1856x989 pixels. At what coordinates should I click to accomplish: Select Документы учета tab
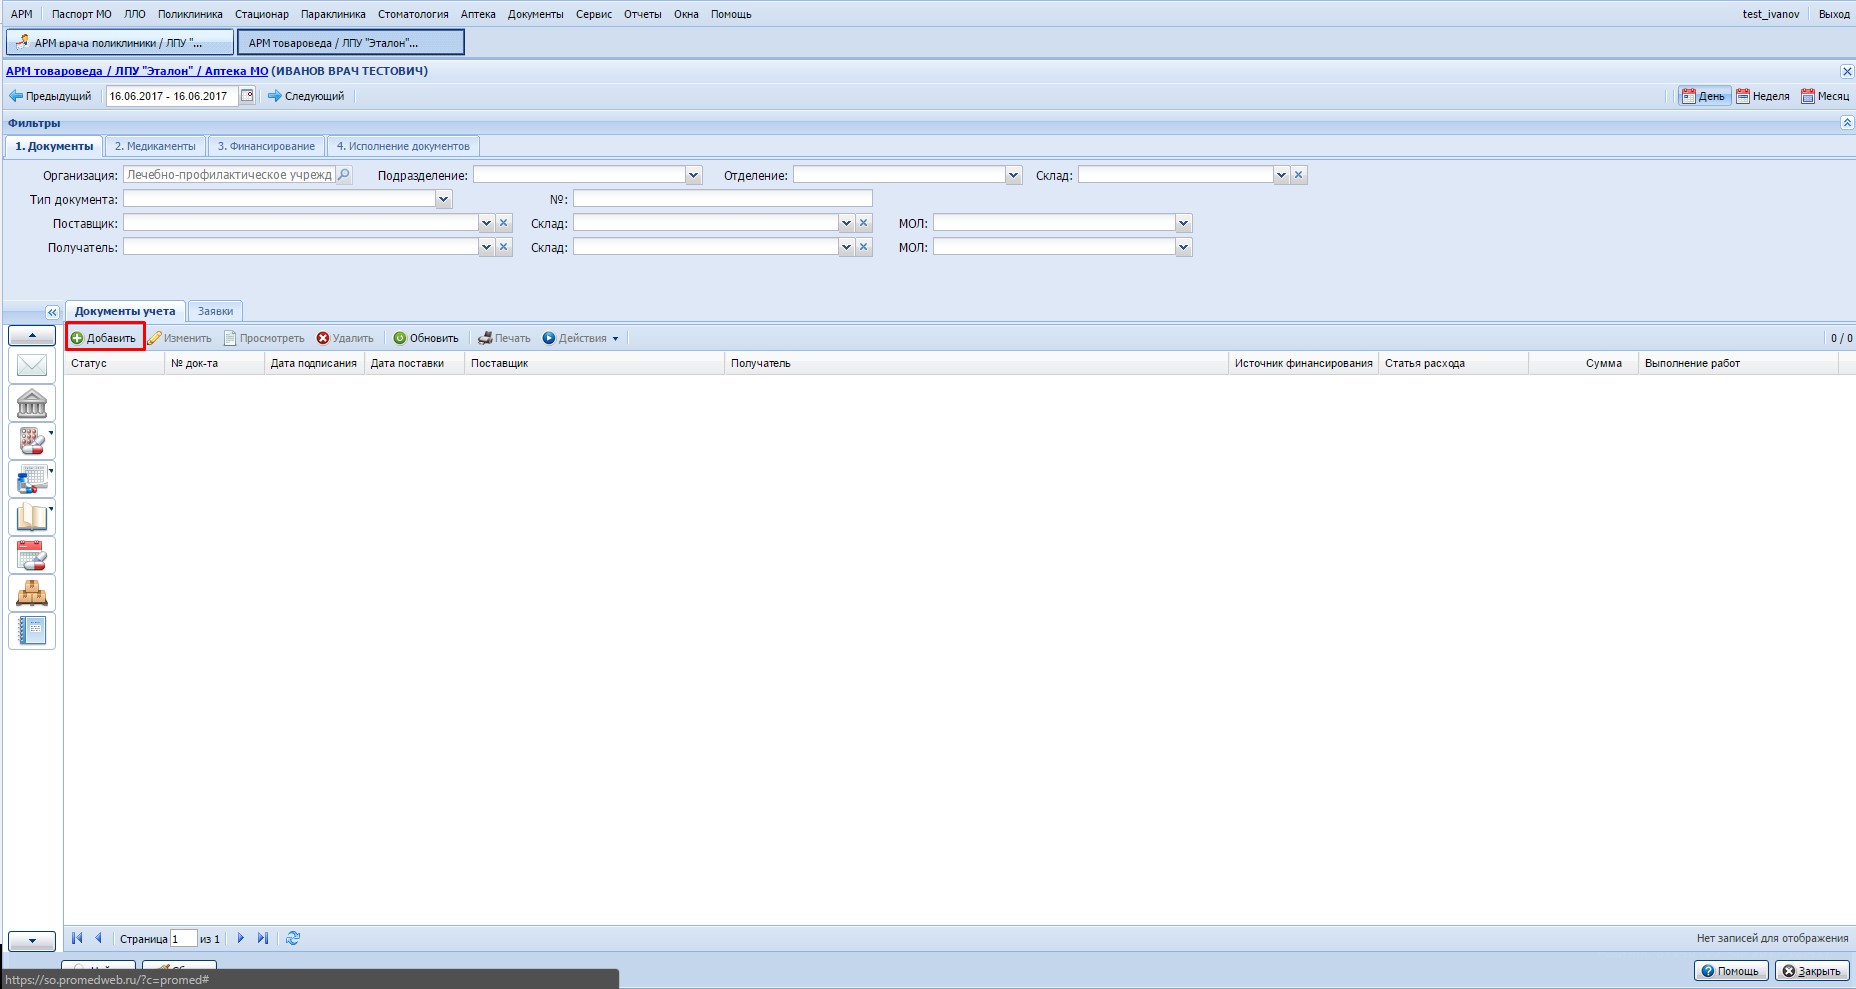(x=125, y=311)
